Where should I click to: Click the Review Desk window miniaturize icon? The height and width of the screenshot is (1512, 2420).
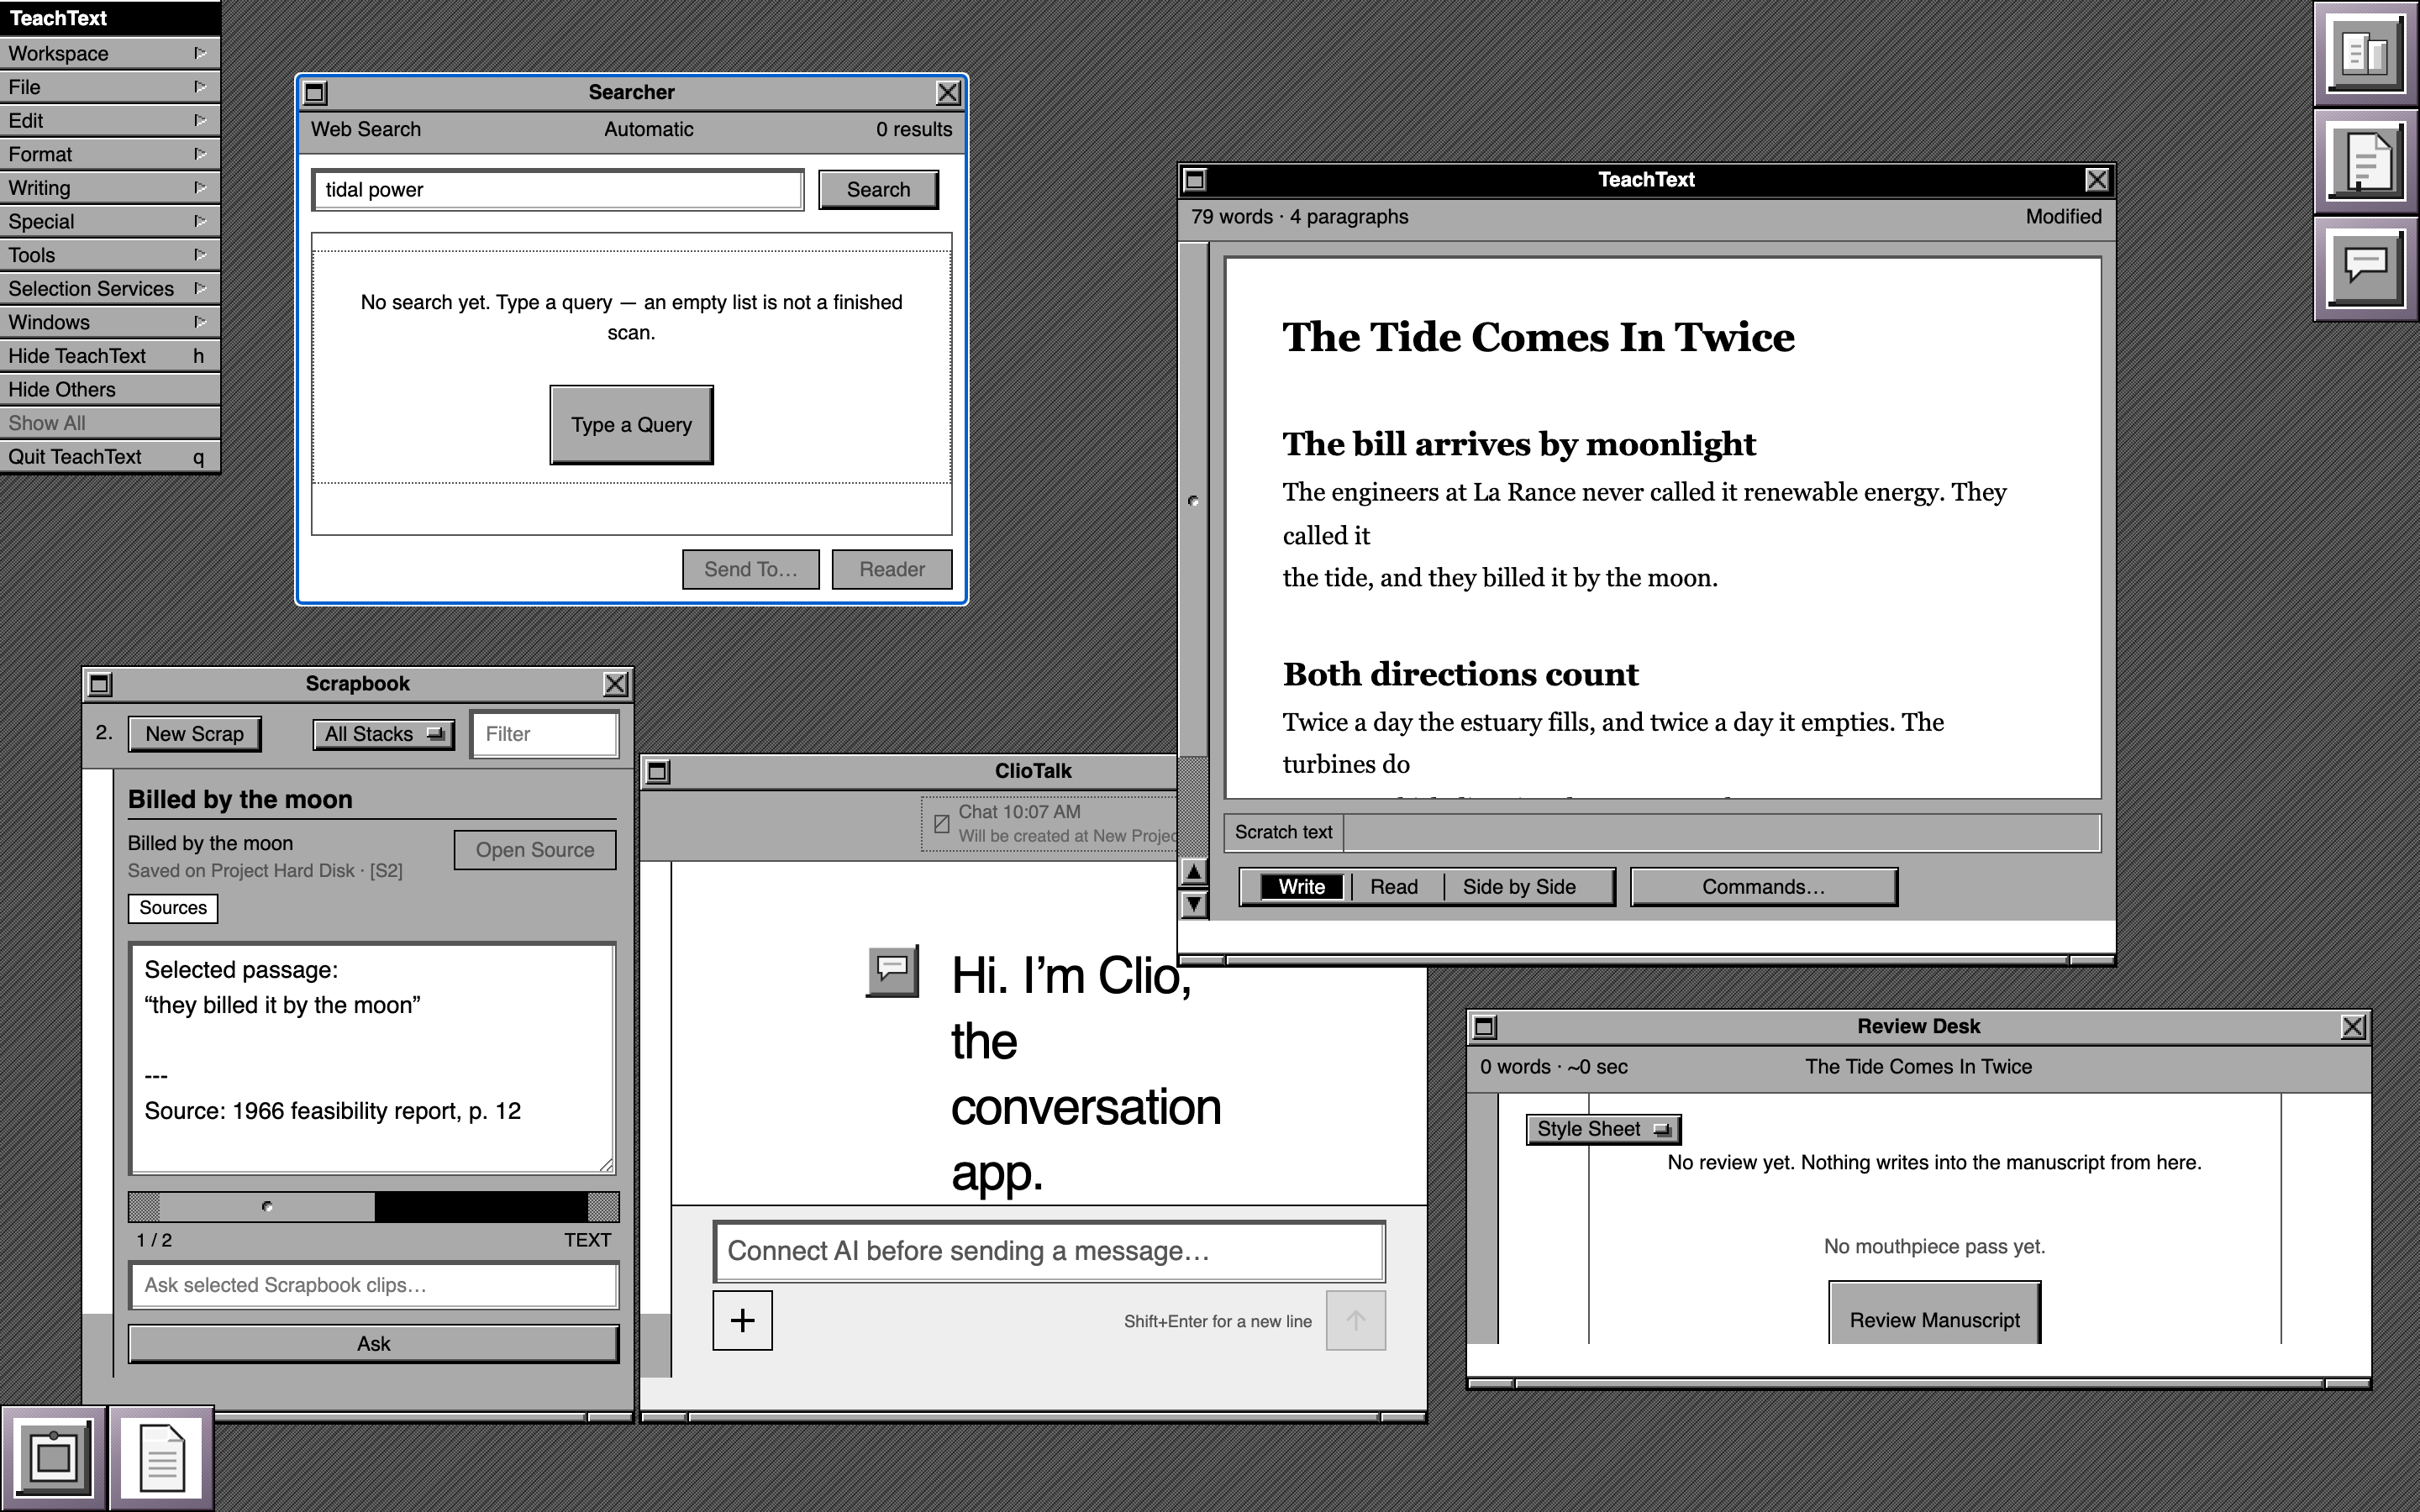(x=1485, y=1027)
